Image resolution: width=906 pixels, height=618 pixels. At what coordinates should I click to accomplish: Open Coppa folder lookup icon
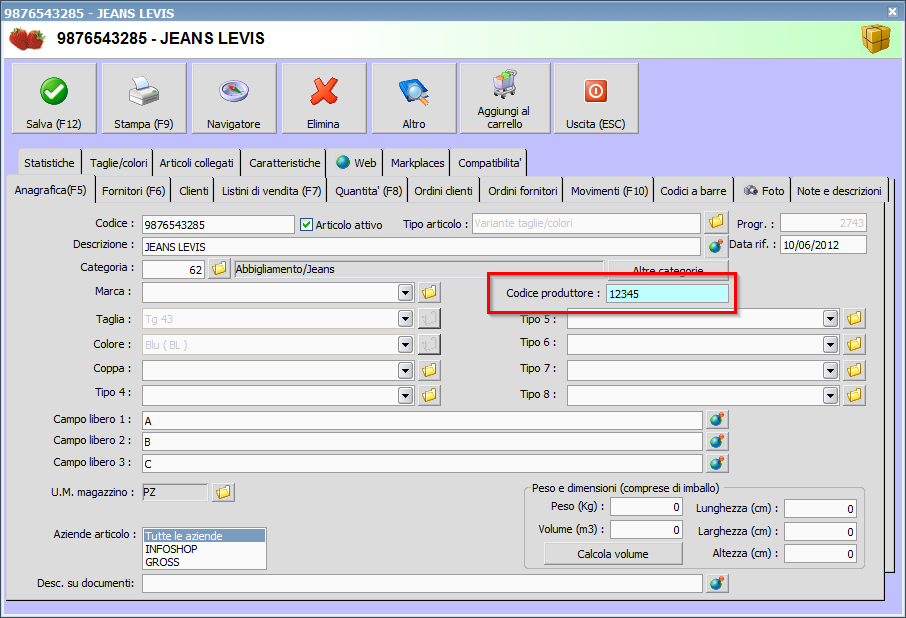tap(429, 370)
